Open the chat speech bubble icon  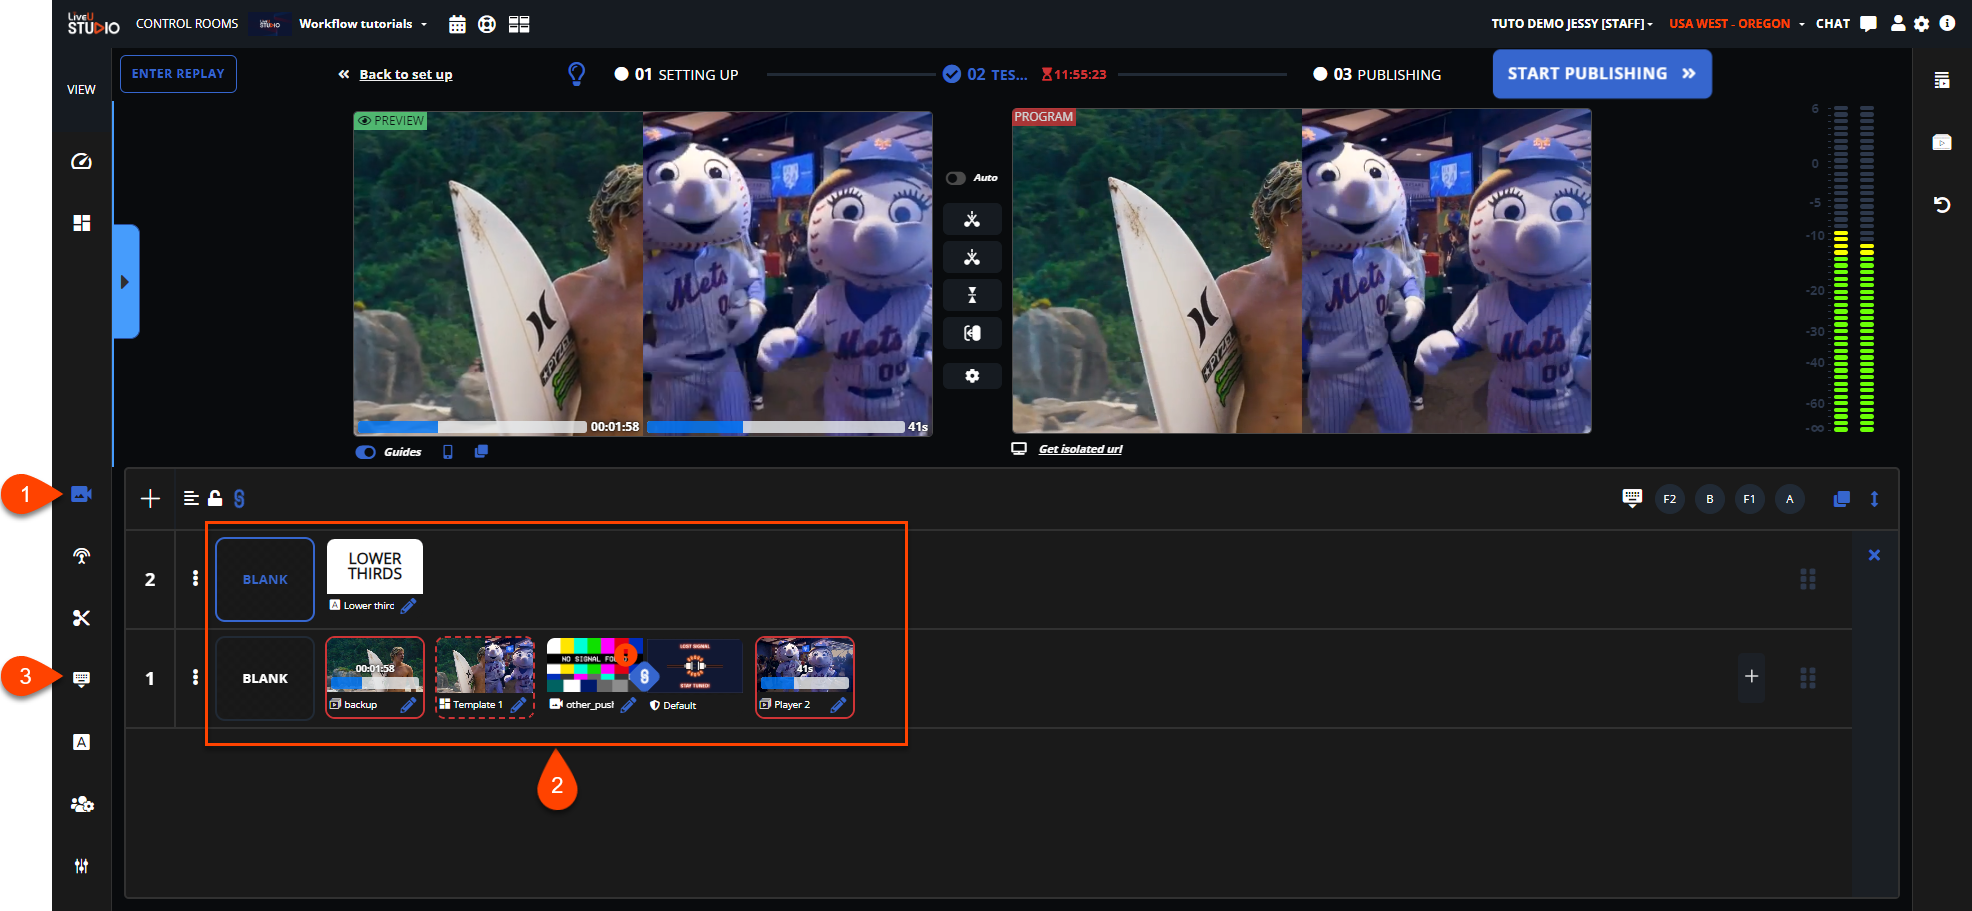pos(1868,24)
